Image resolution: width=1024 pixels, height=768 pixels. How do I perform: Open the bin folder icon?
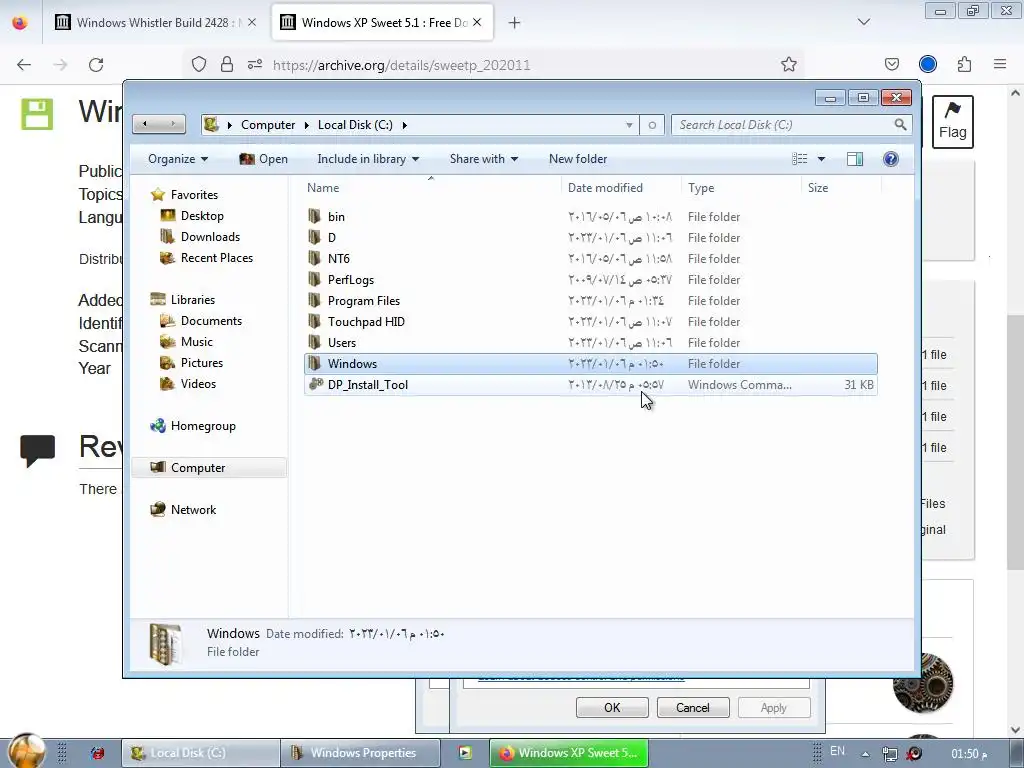315,216
